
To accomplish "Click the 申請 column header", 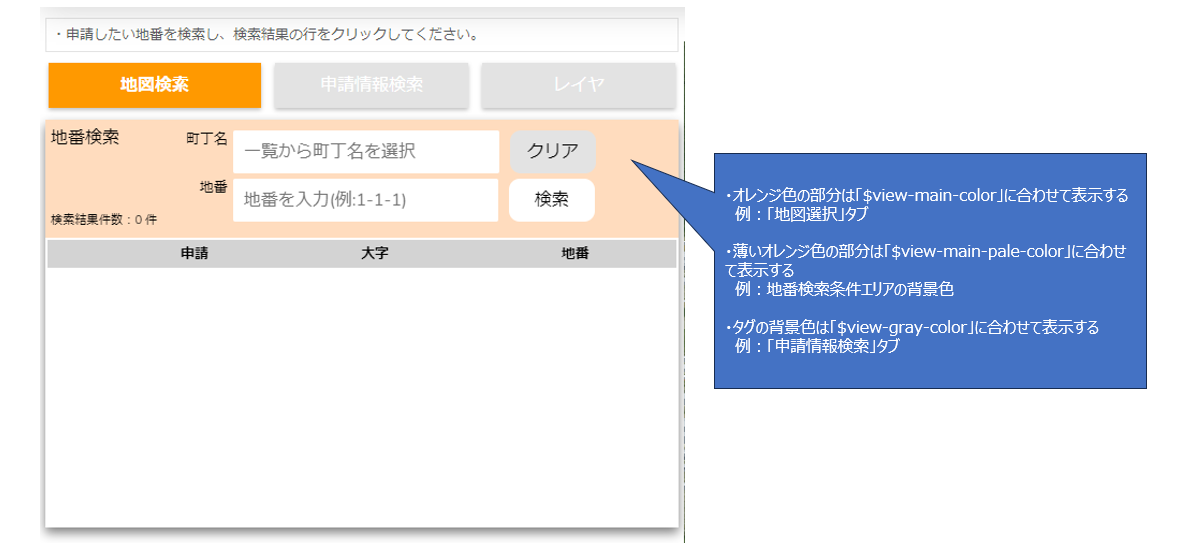I will (194, 254).
